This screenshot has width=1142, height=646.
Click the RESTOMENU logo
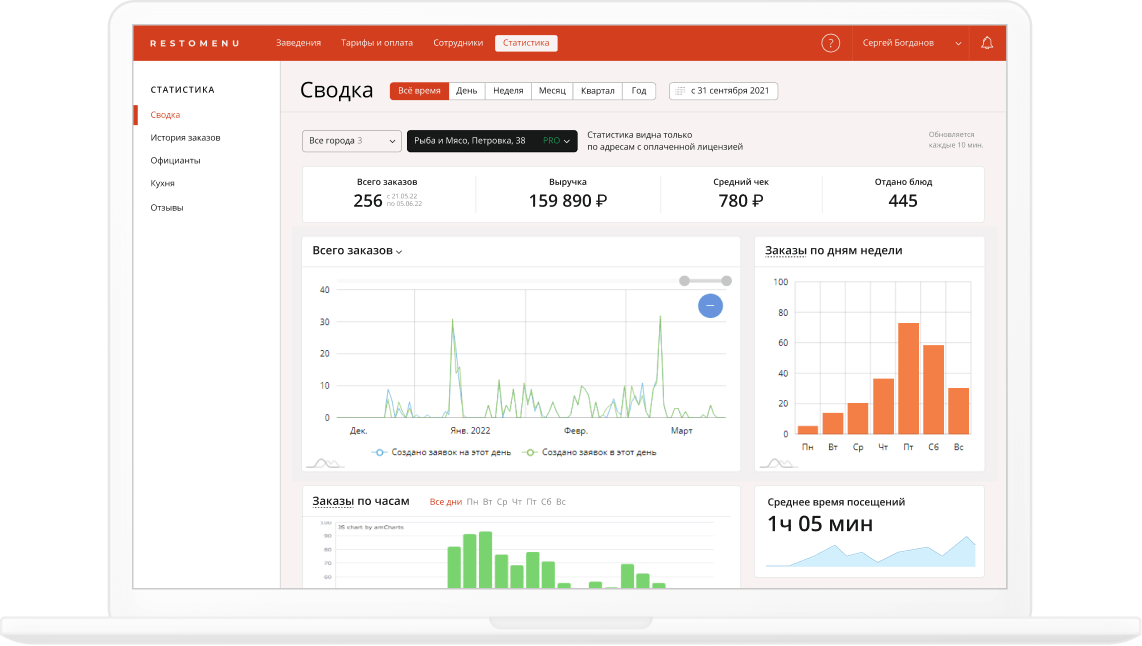[x=194, y=43]
